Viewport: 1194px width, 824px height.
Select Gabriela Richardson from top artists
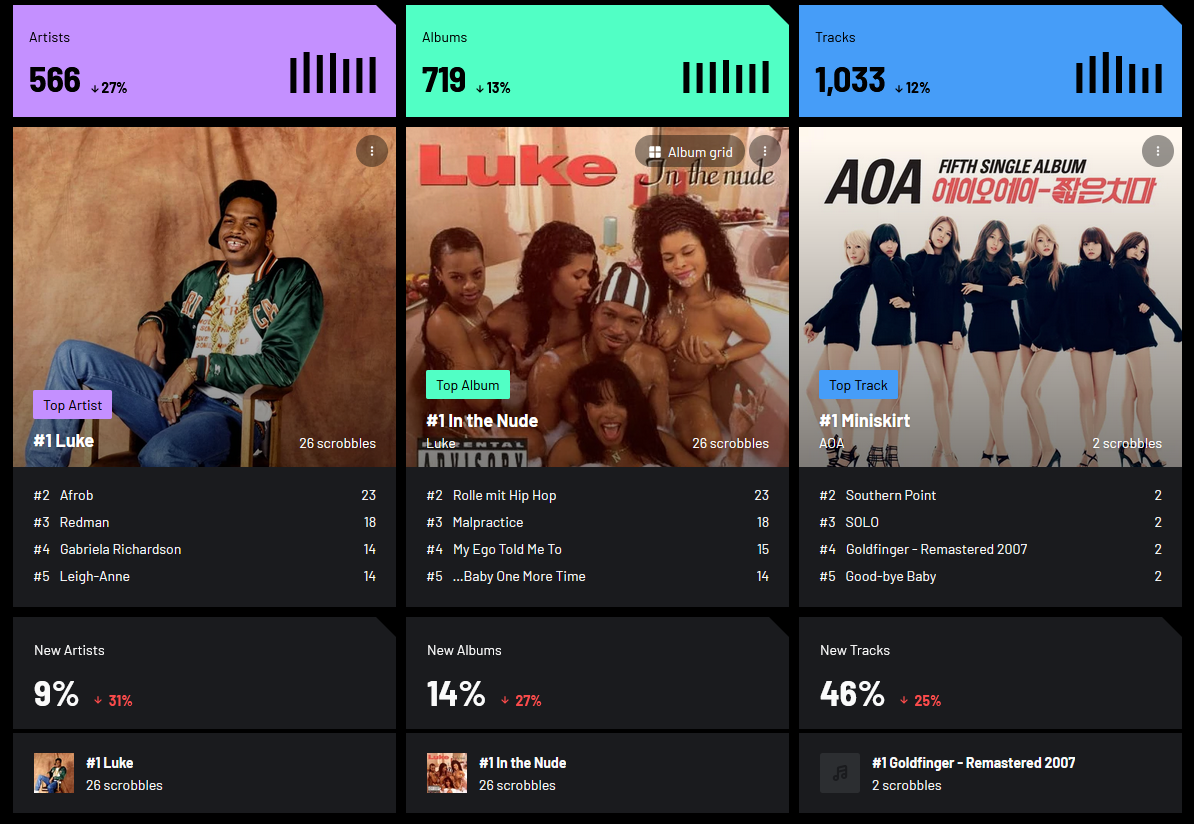pos(120,549)
